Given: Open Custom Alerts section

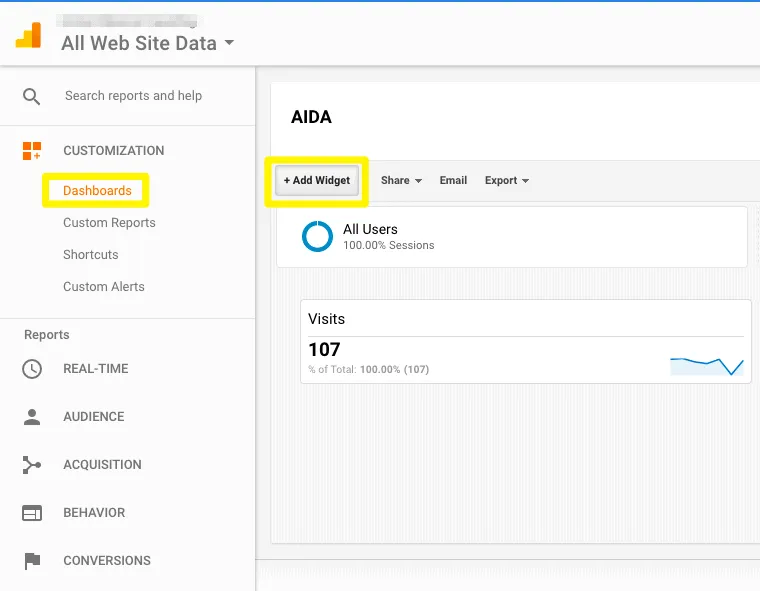Looking at the screenshot, I should (103, 287).
